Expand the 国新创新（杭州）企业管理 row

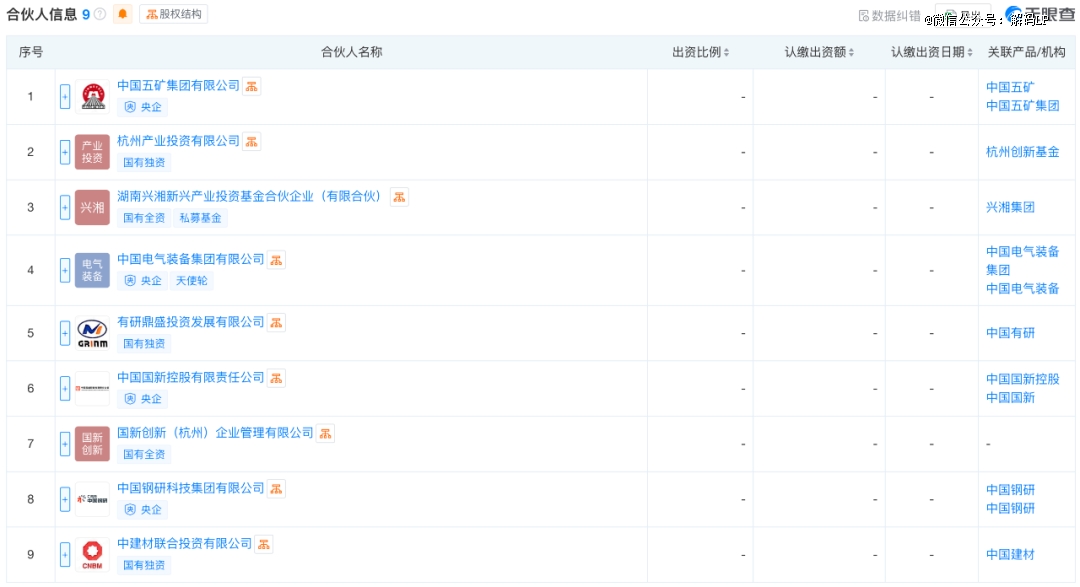click(x=65, y=444)
